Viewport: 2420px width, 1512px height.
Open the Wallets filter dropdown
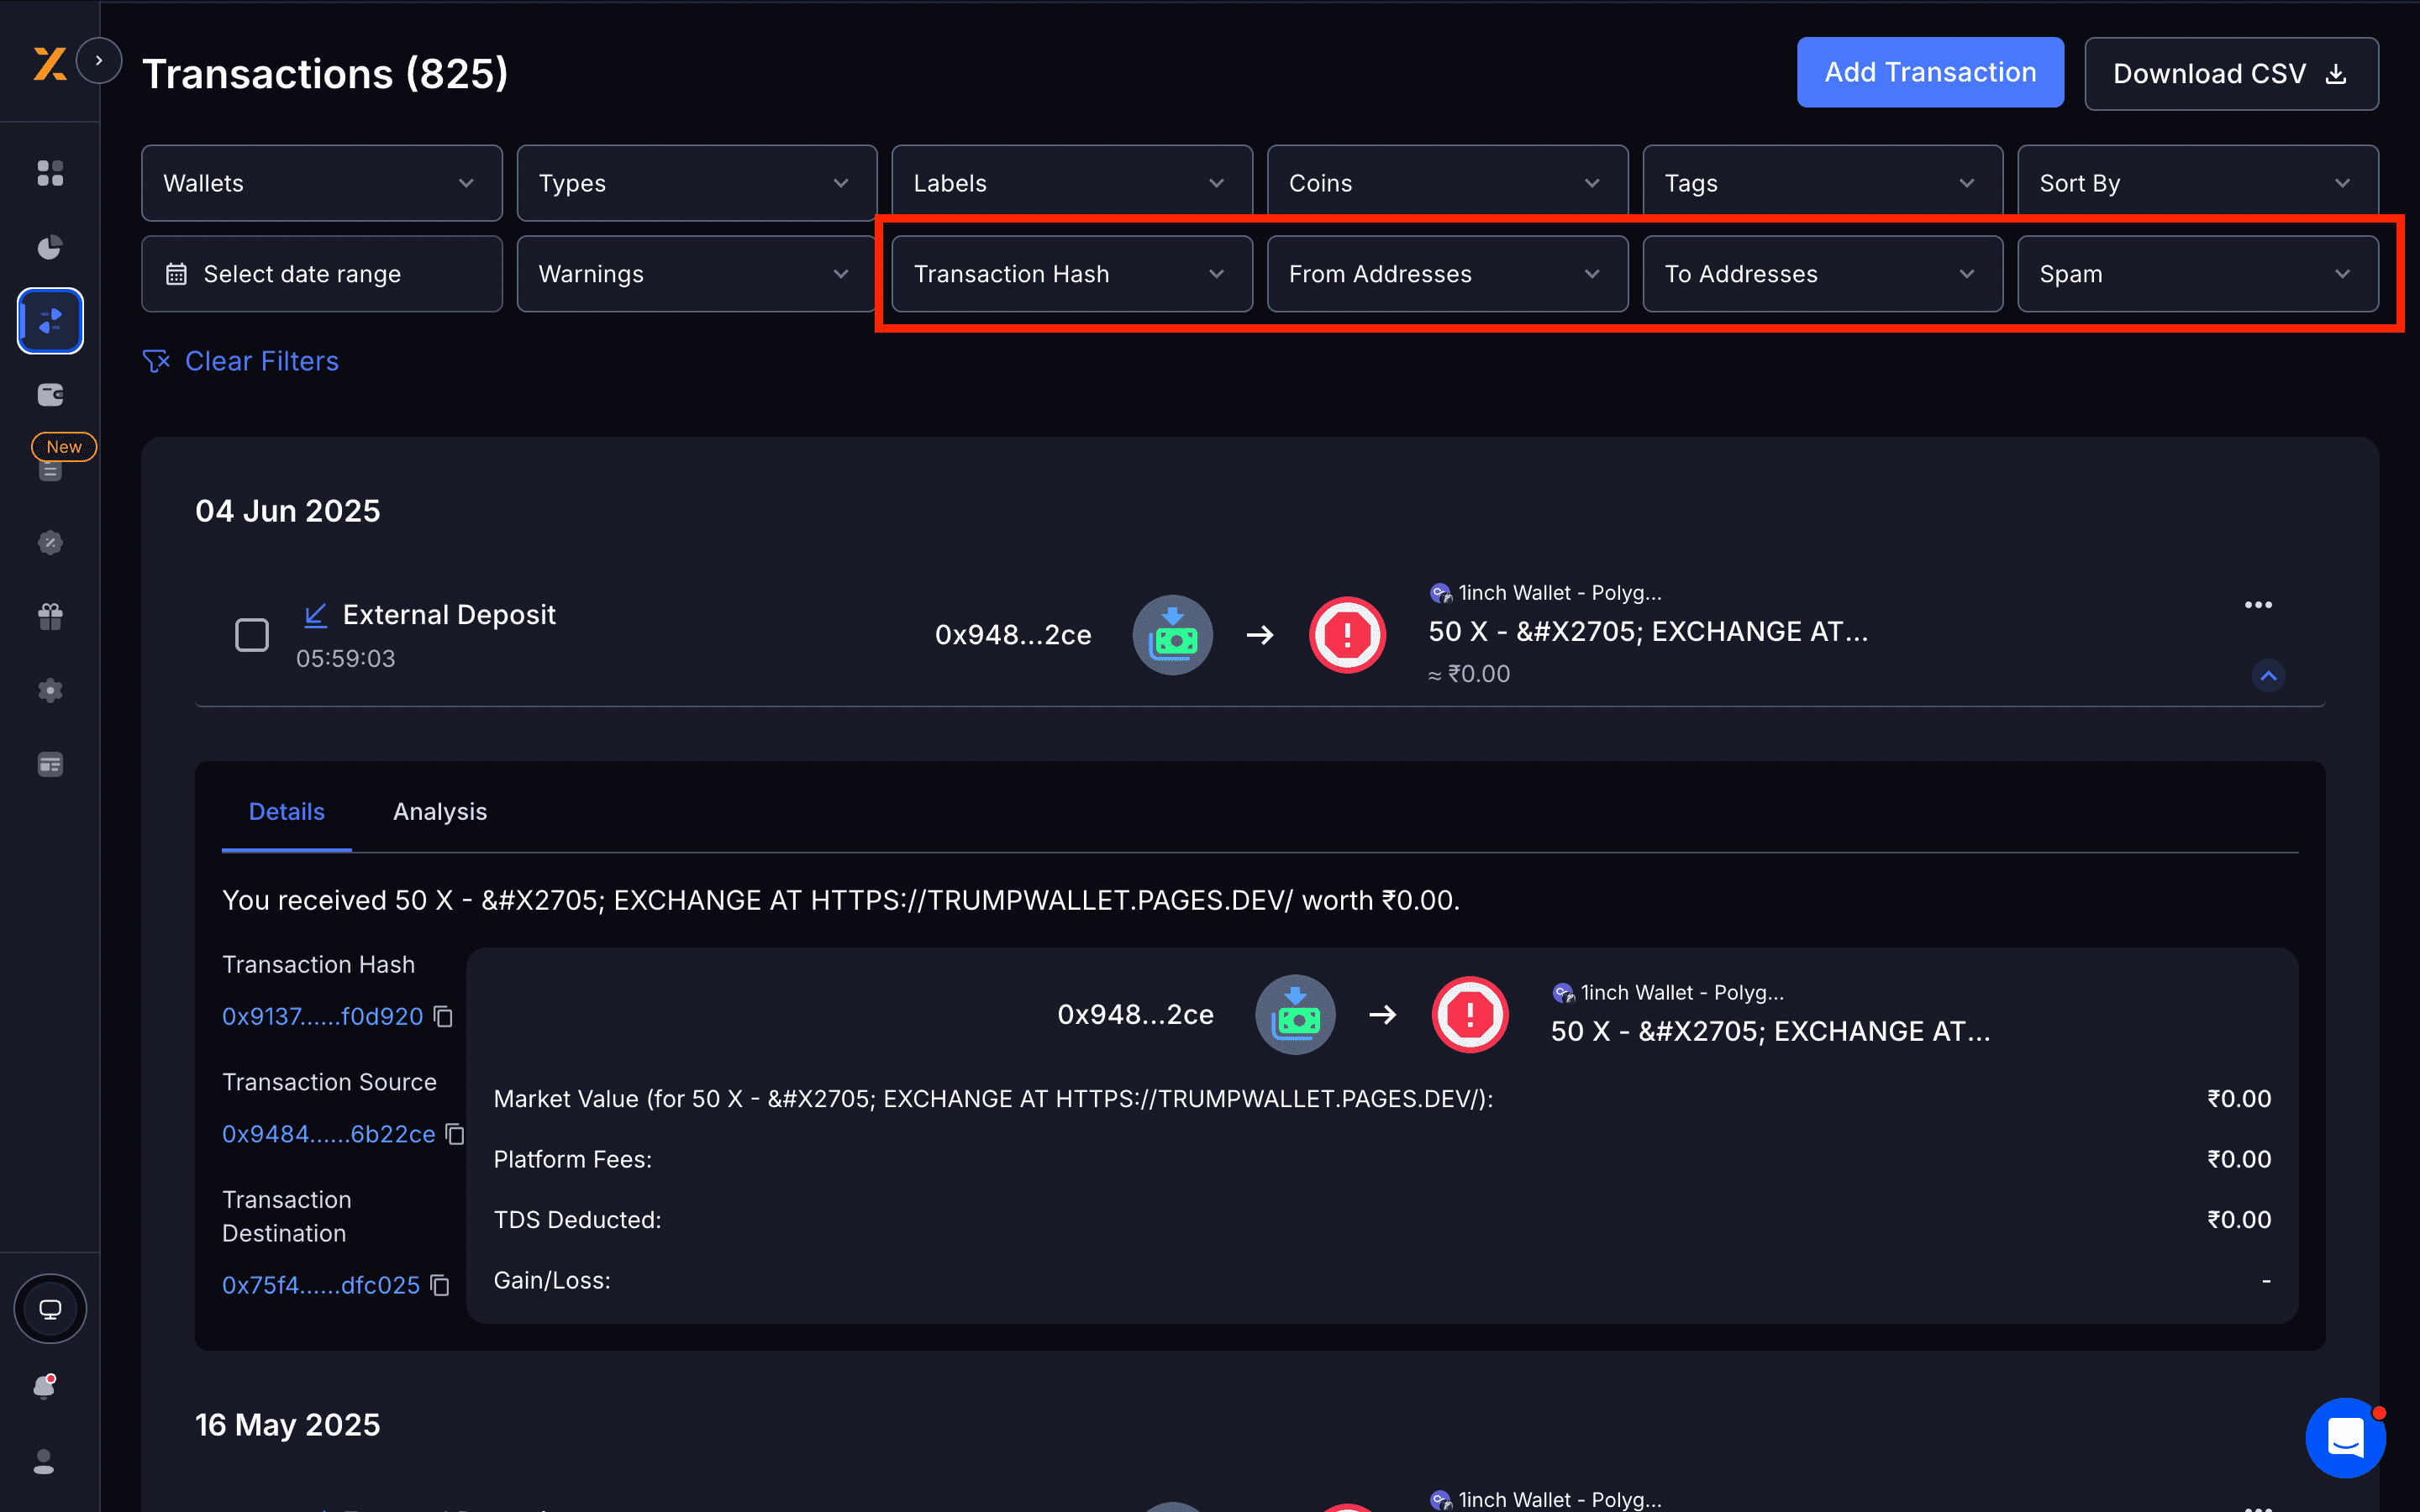coord(321,183)
